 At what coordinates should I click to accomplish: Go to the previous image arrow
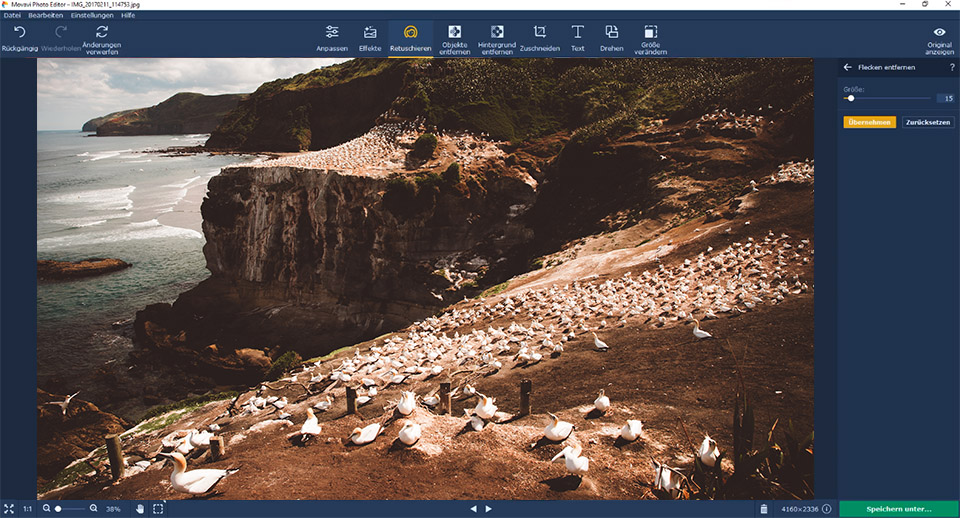(x=473, y=509)
